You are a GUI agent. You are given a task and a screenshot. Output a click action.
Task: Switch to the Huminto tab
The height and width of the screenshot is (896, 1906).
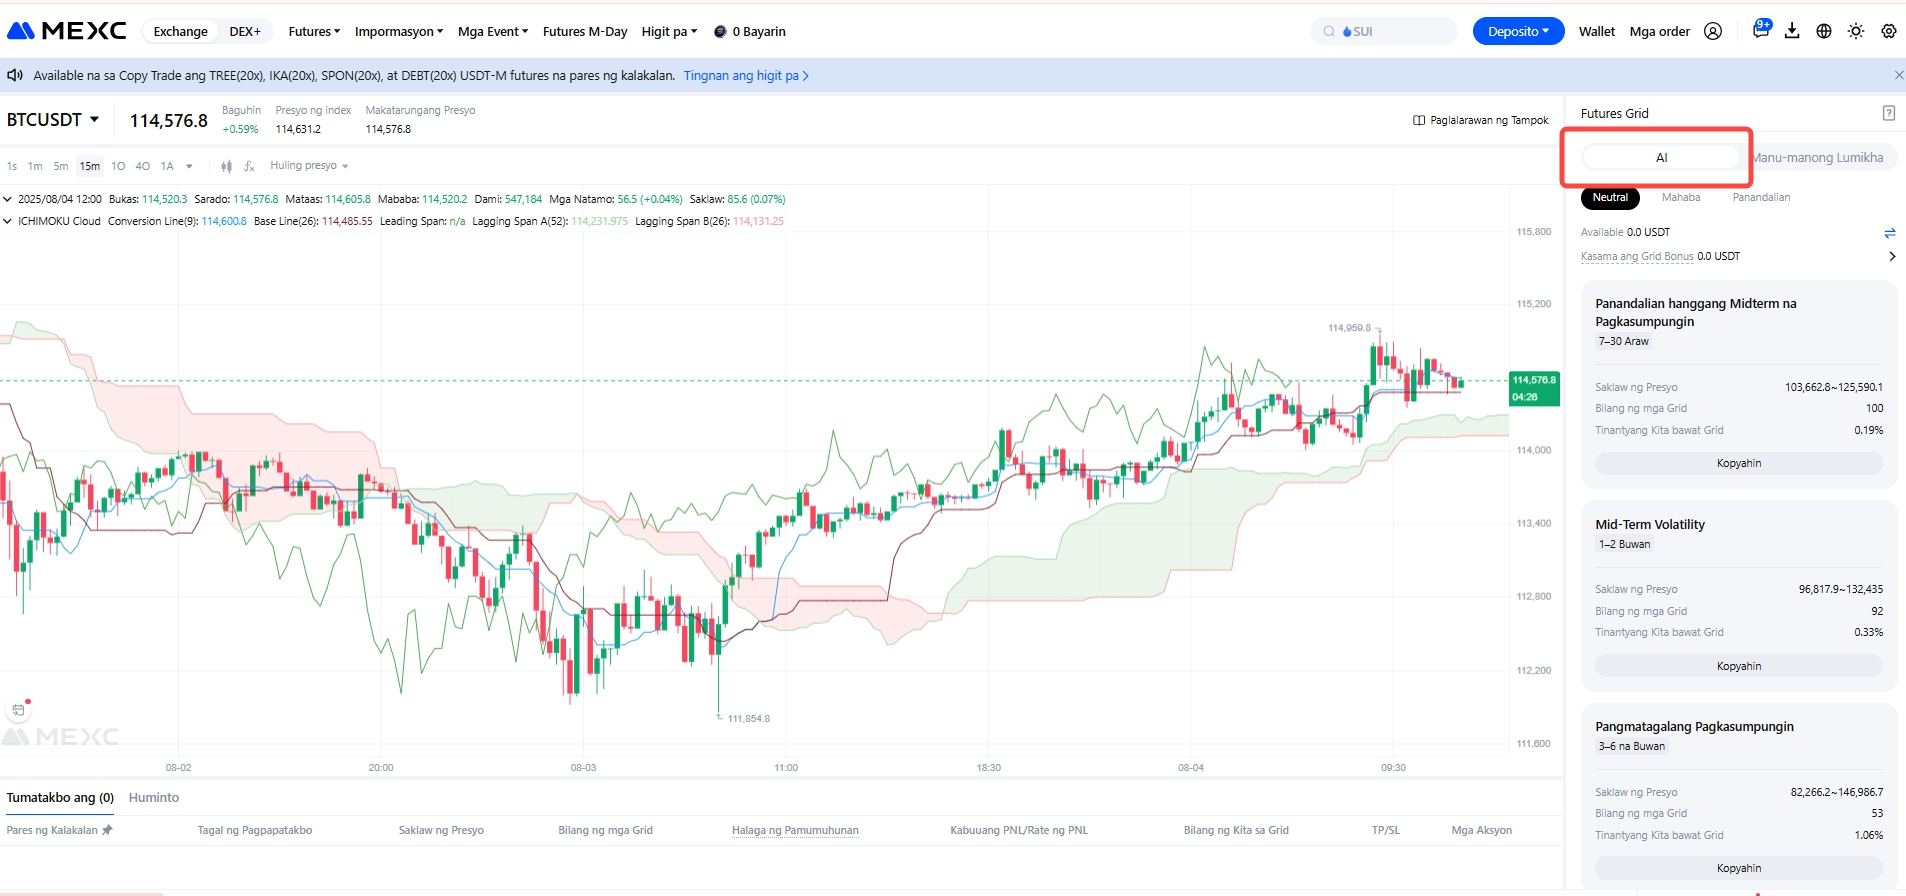(154, 798)
